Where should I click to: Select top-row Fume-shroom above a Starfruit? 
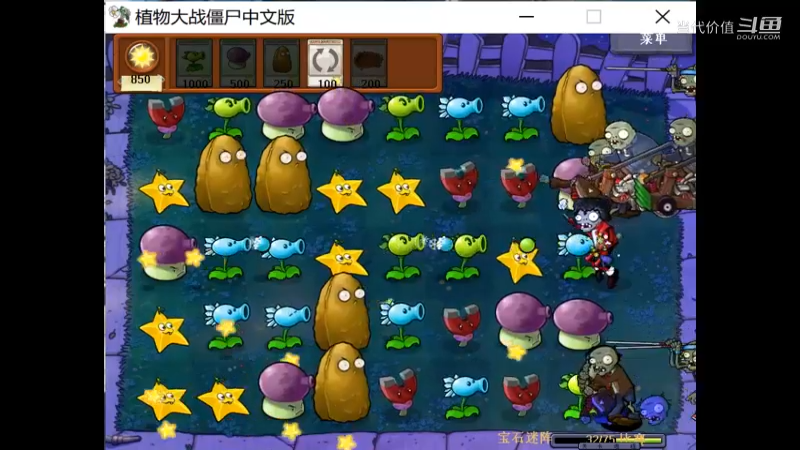pyautogui.click(x=345, y=114)
